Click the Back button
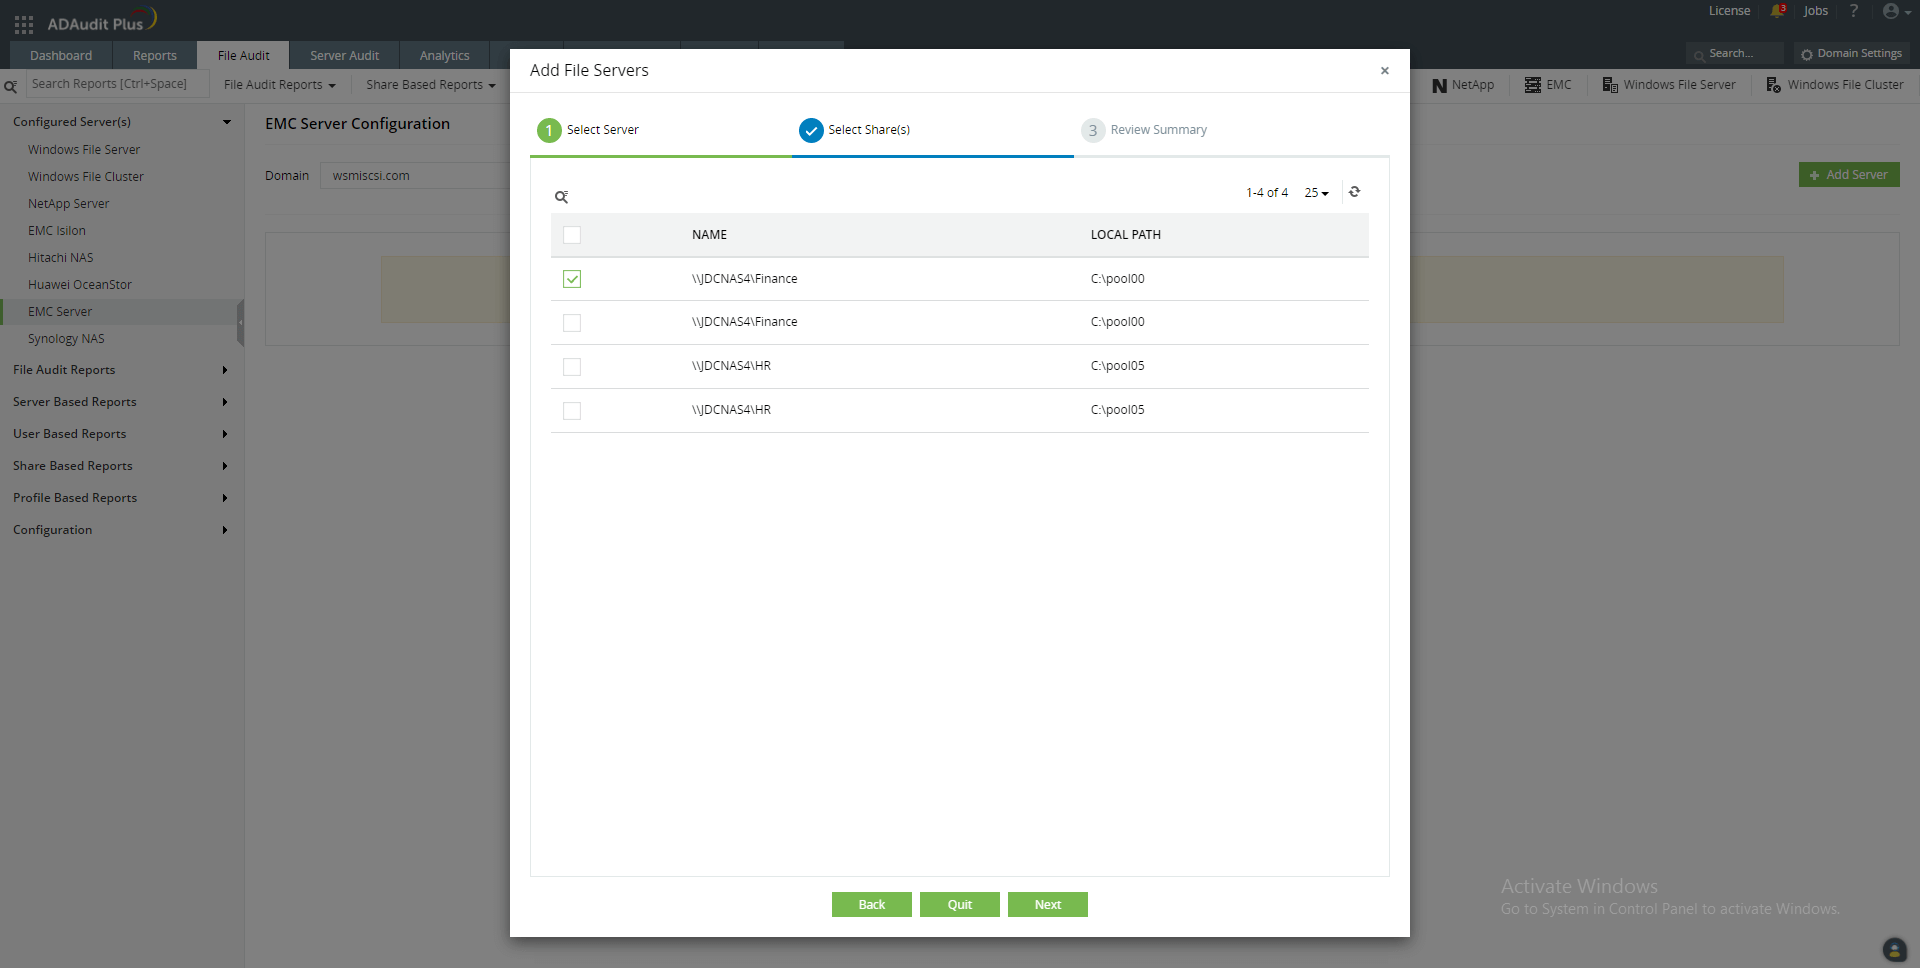Screen dimensions: 1920x968 [872, 905]
